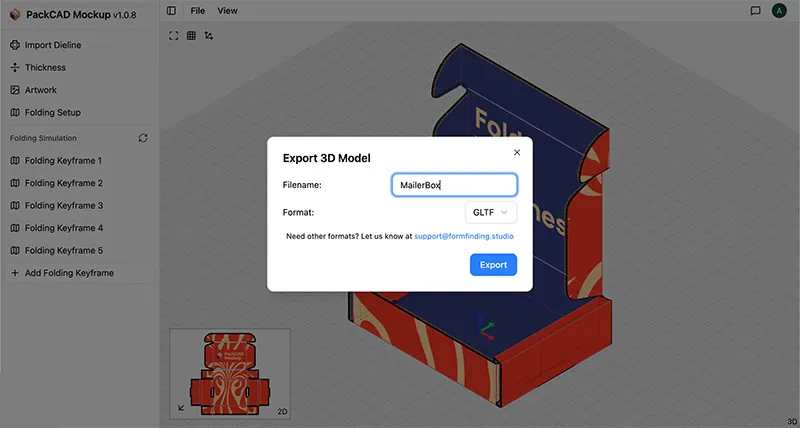The image size is (800, 428).
Task: Open the File menu
Action: (197, 11)
